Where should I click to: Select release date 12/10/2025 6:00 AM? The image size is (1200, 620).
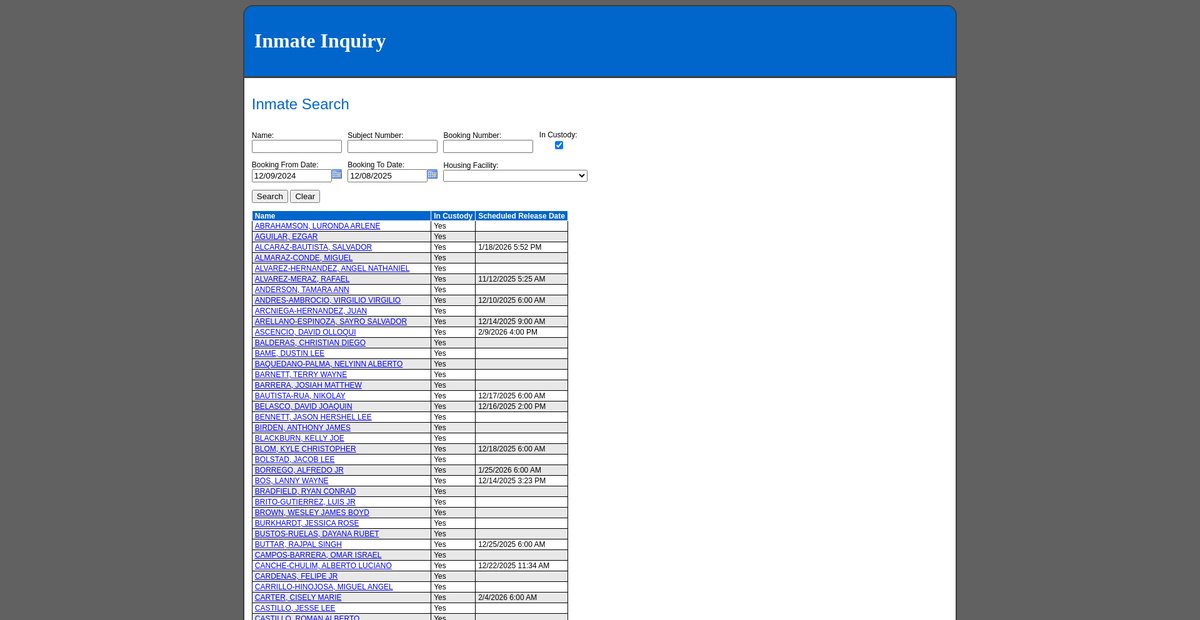coord(512,300)
